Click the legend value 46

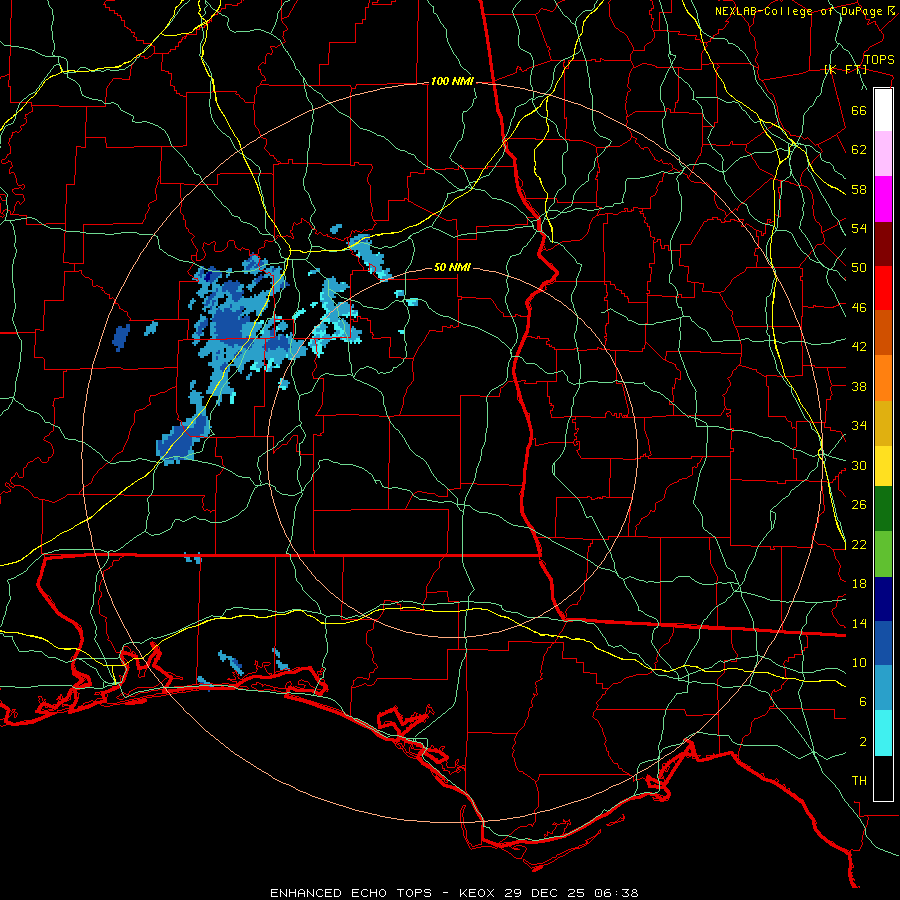click(x=859, y=308)
